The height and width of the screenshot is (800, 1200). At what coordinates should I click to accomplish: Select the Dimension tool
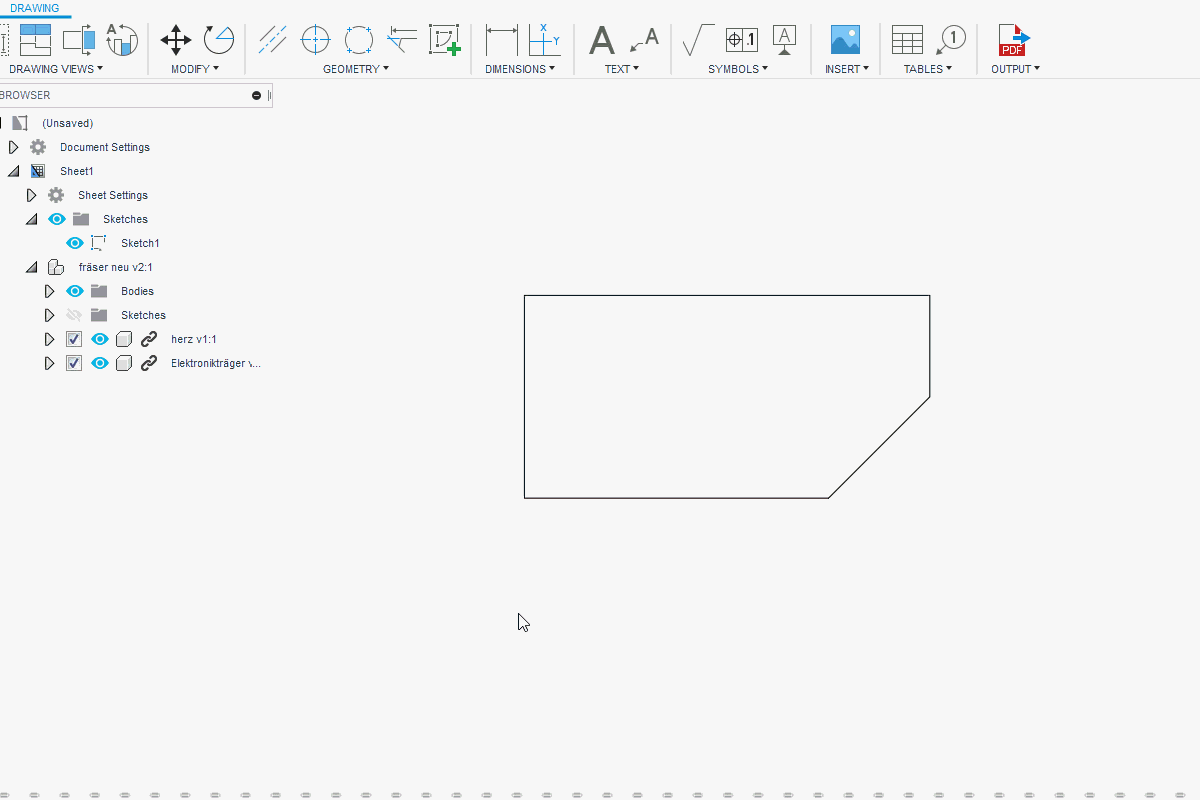[501, 40]
